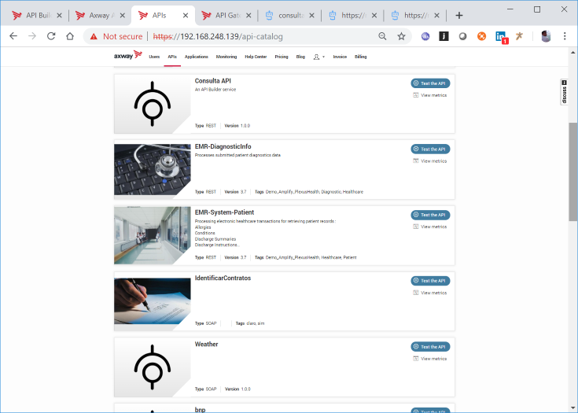
Task: Click View metrics icon for Weather
Action: 416,358
